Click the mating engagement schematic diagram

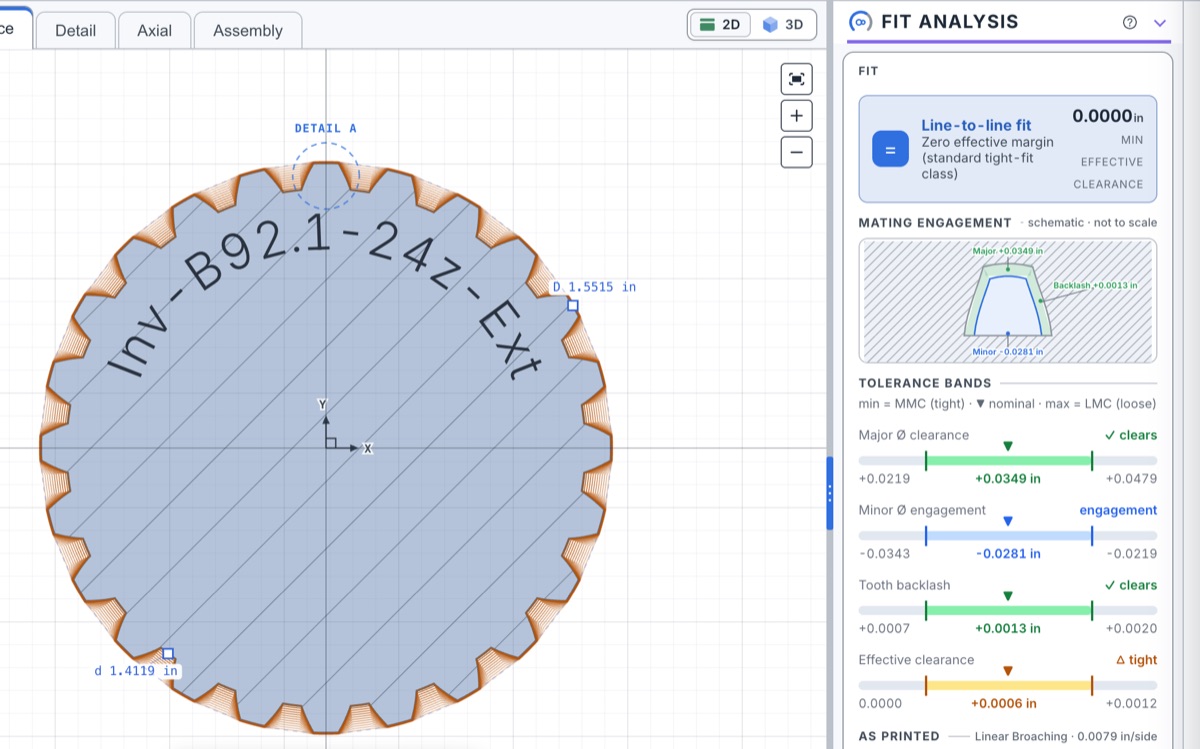click(1008, 300)
